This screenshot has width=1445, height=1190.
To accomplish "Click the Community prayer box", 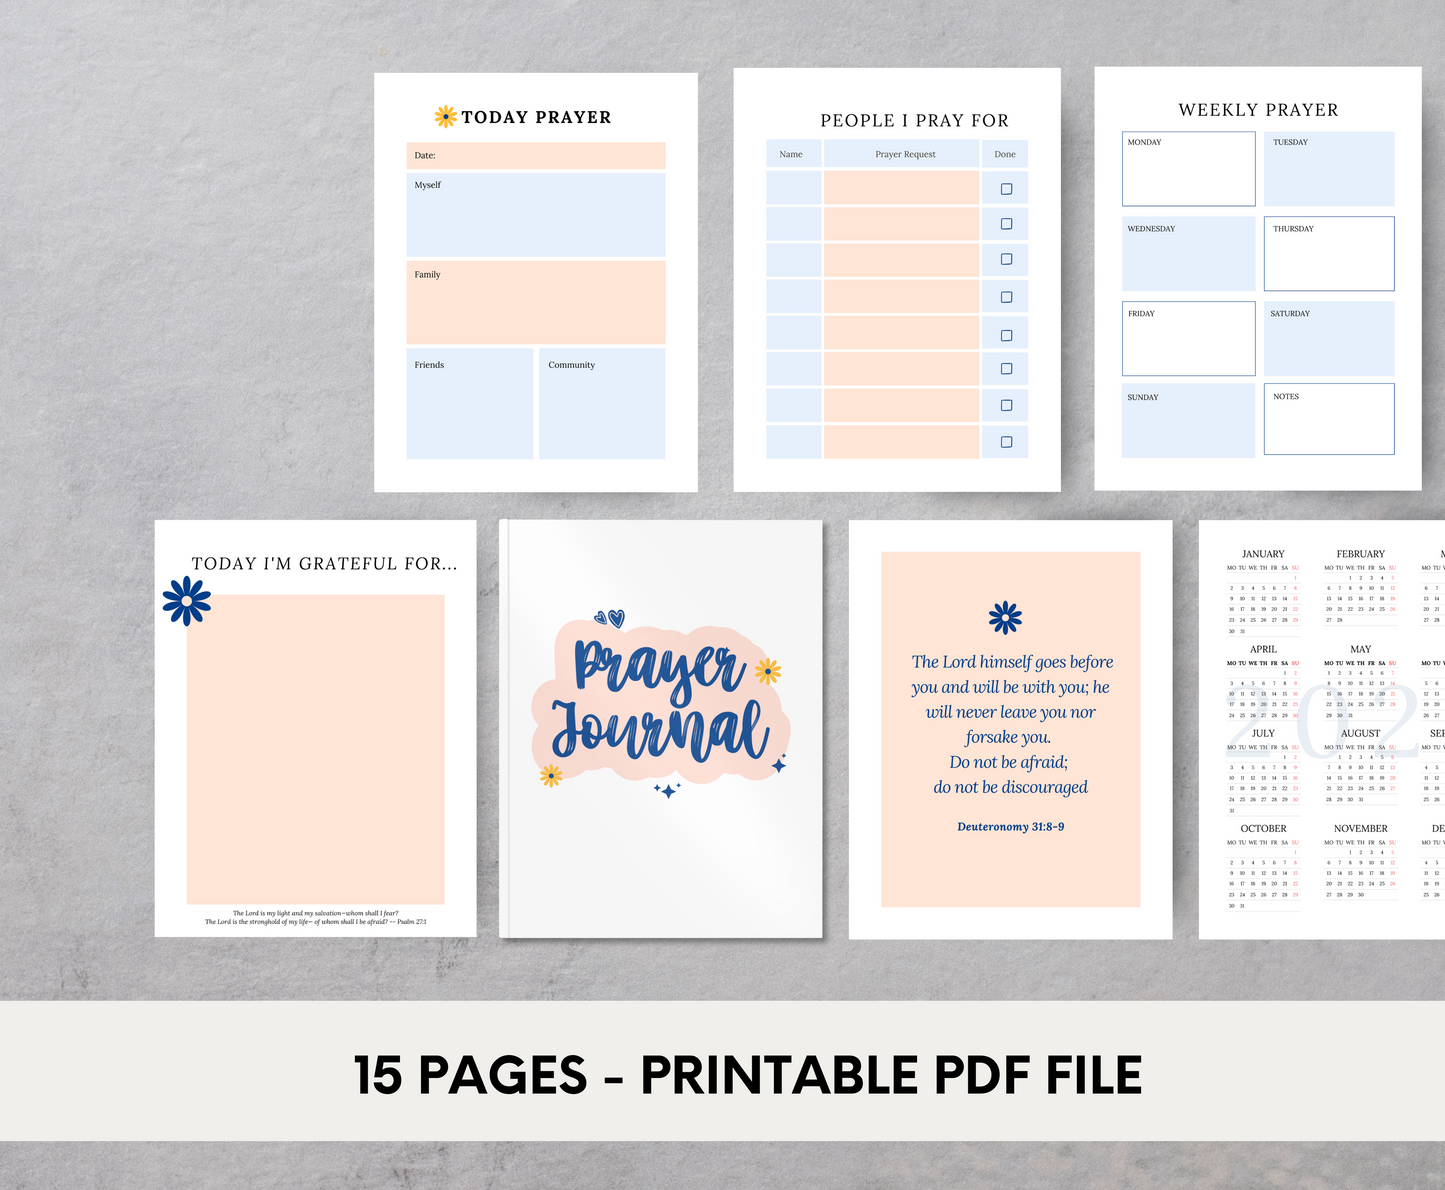I will tap(602, 404).
